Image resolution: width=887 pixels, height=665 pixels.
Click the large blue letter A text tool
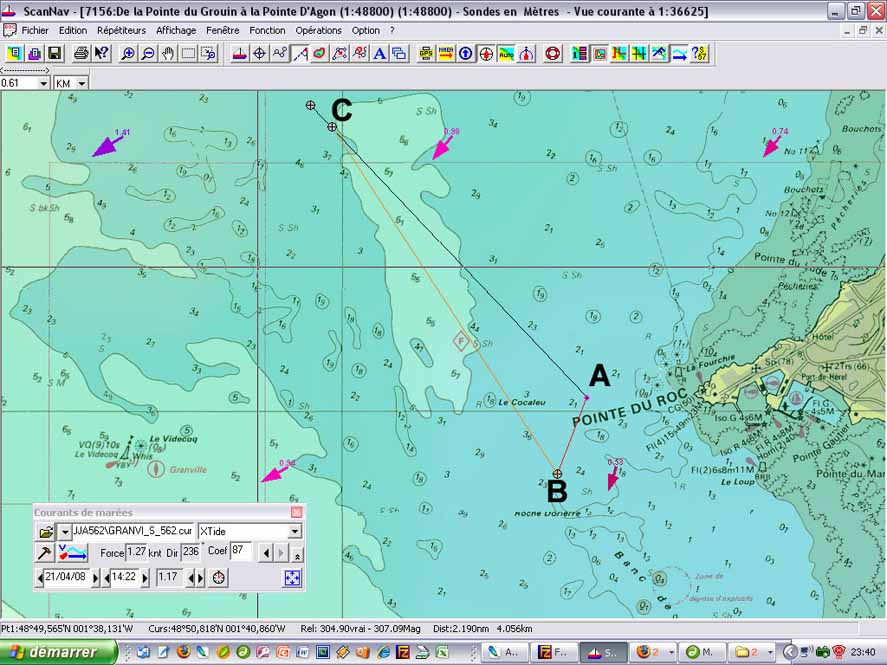pyautogui.click(x=380, y=54)
